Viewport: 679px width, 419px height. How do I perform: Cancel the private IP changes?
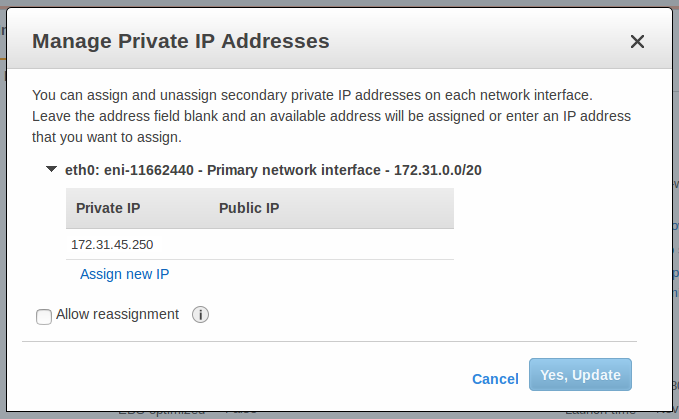pyautogui.click(x=495, y=379)
